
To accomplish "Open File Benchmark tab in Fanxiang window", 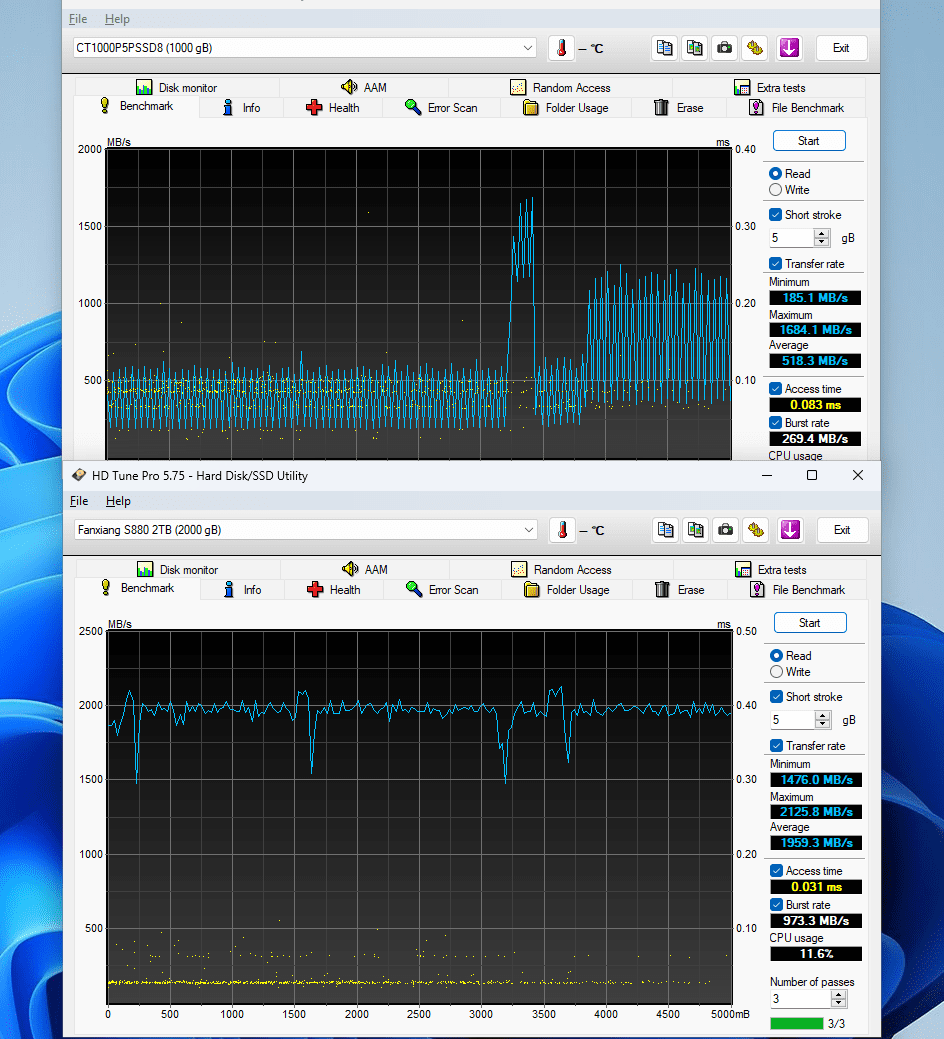I will tap(798, 590).
